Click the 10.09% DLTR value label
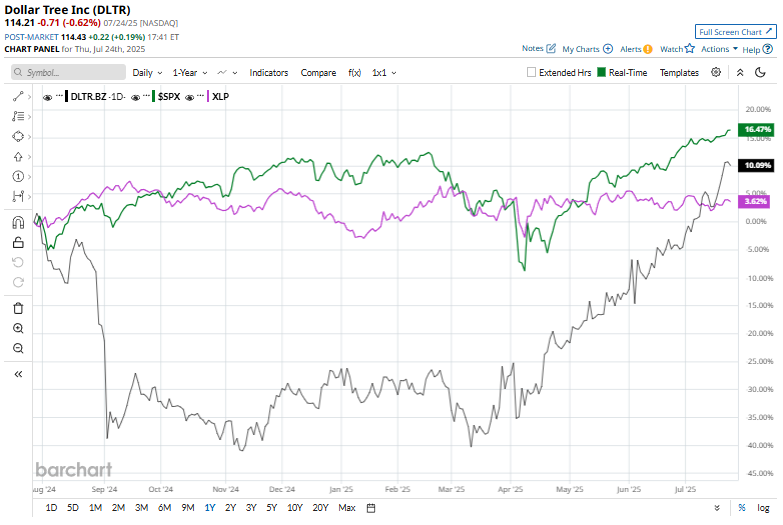 pos(757,165)
